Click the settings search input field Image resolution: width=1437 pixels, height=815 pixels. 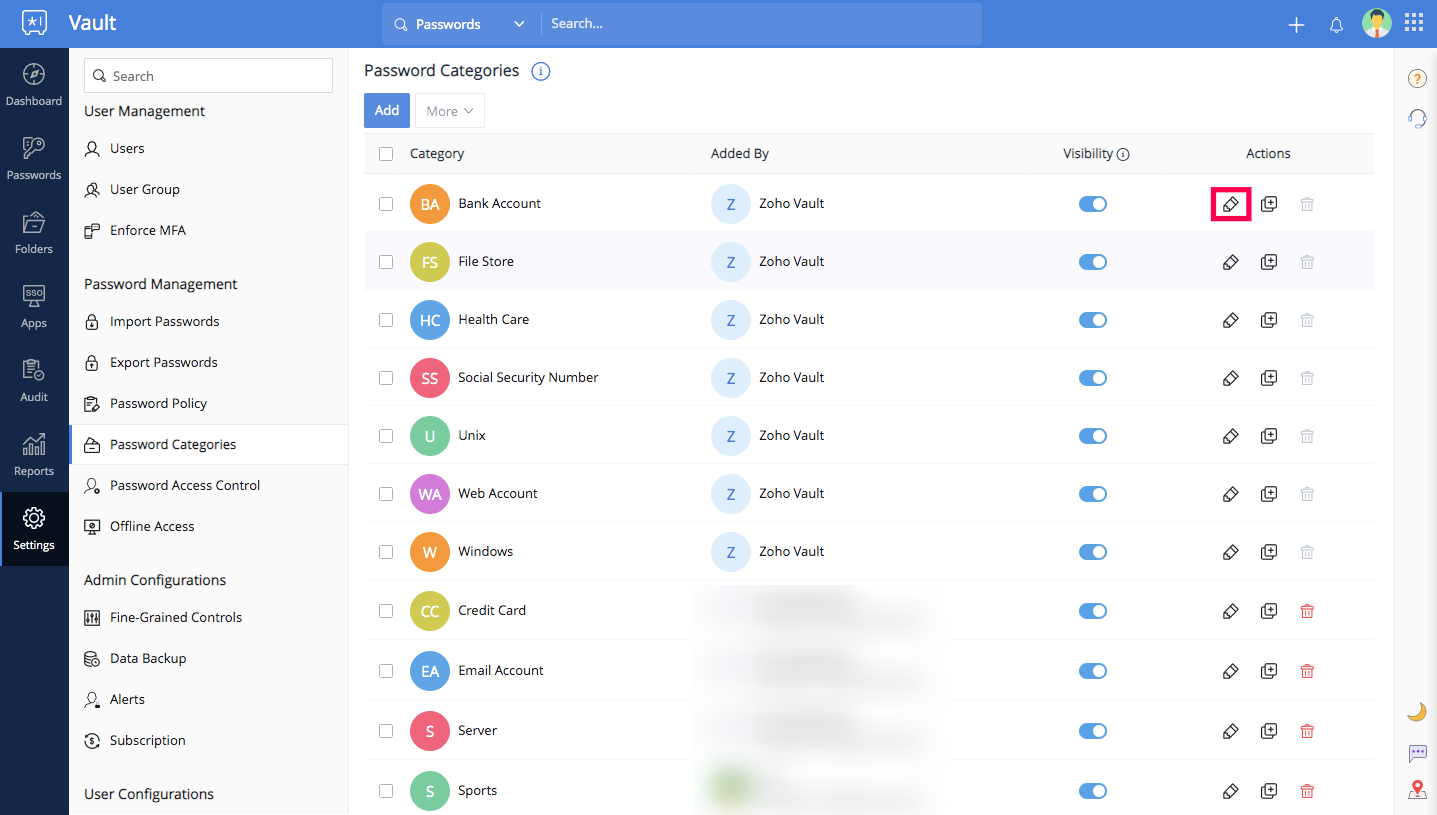coord(208,76)
